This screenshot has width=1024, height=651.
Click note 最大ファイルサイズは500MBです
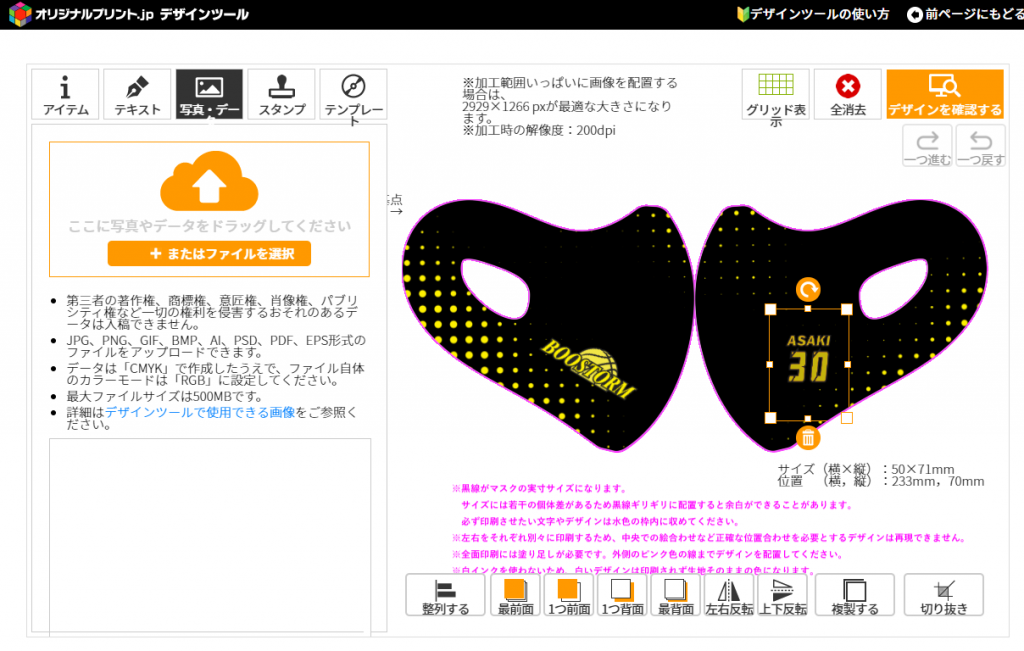pyautogui.click(x=165, y=396)
